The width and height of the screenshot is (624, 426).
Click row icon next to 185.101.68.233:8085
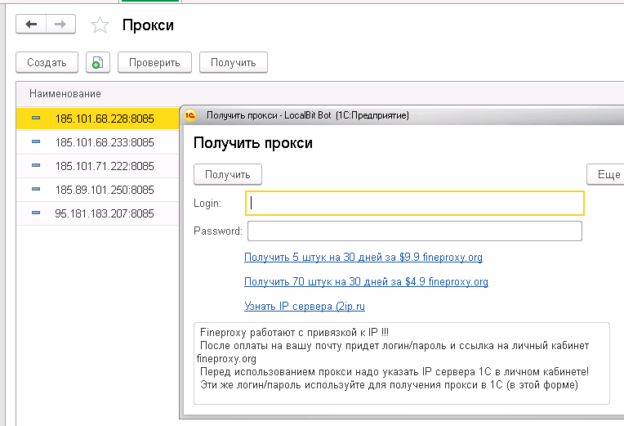36,142
